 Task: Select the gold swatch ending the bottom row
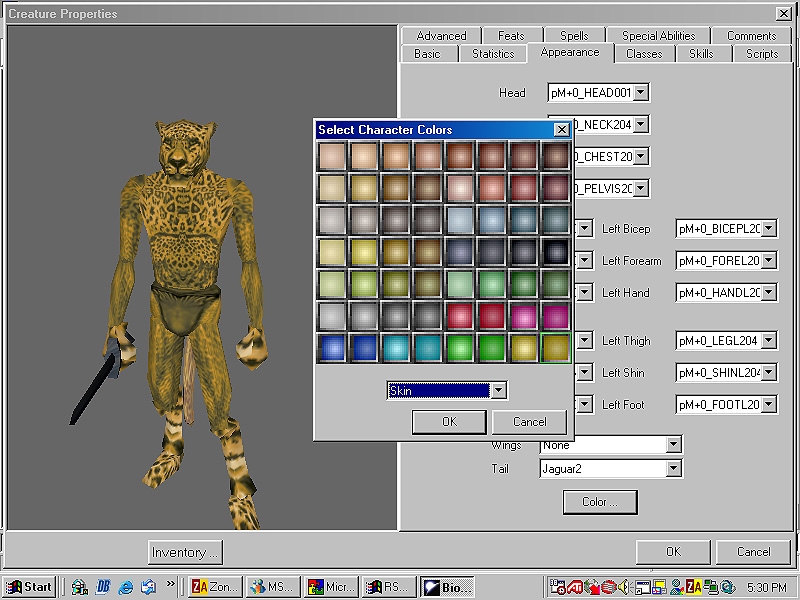point(555,348)
